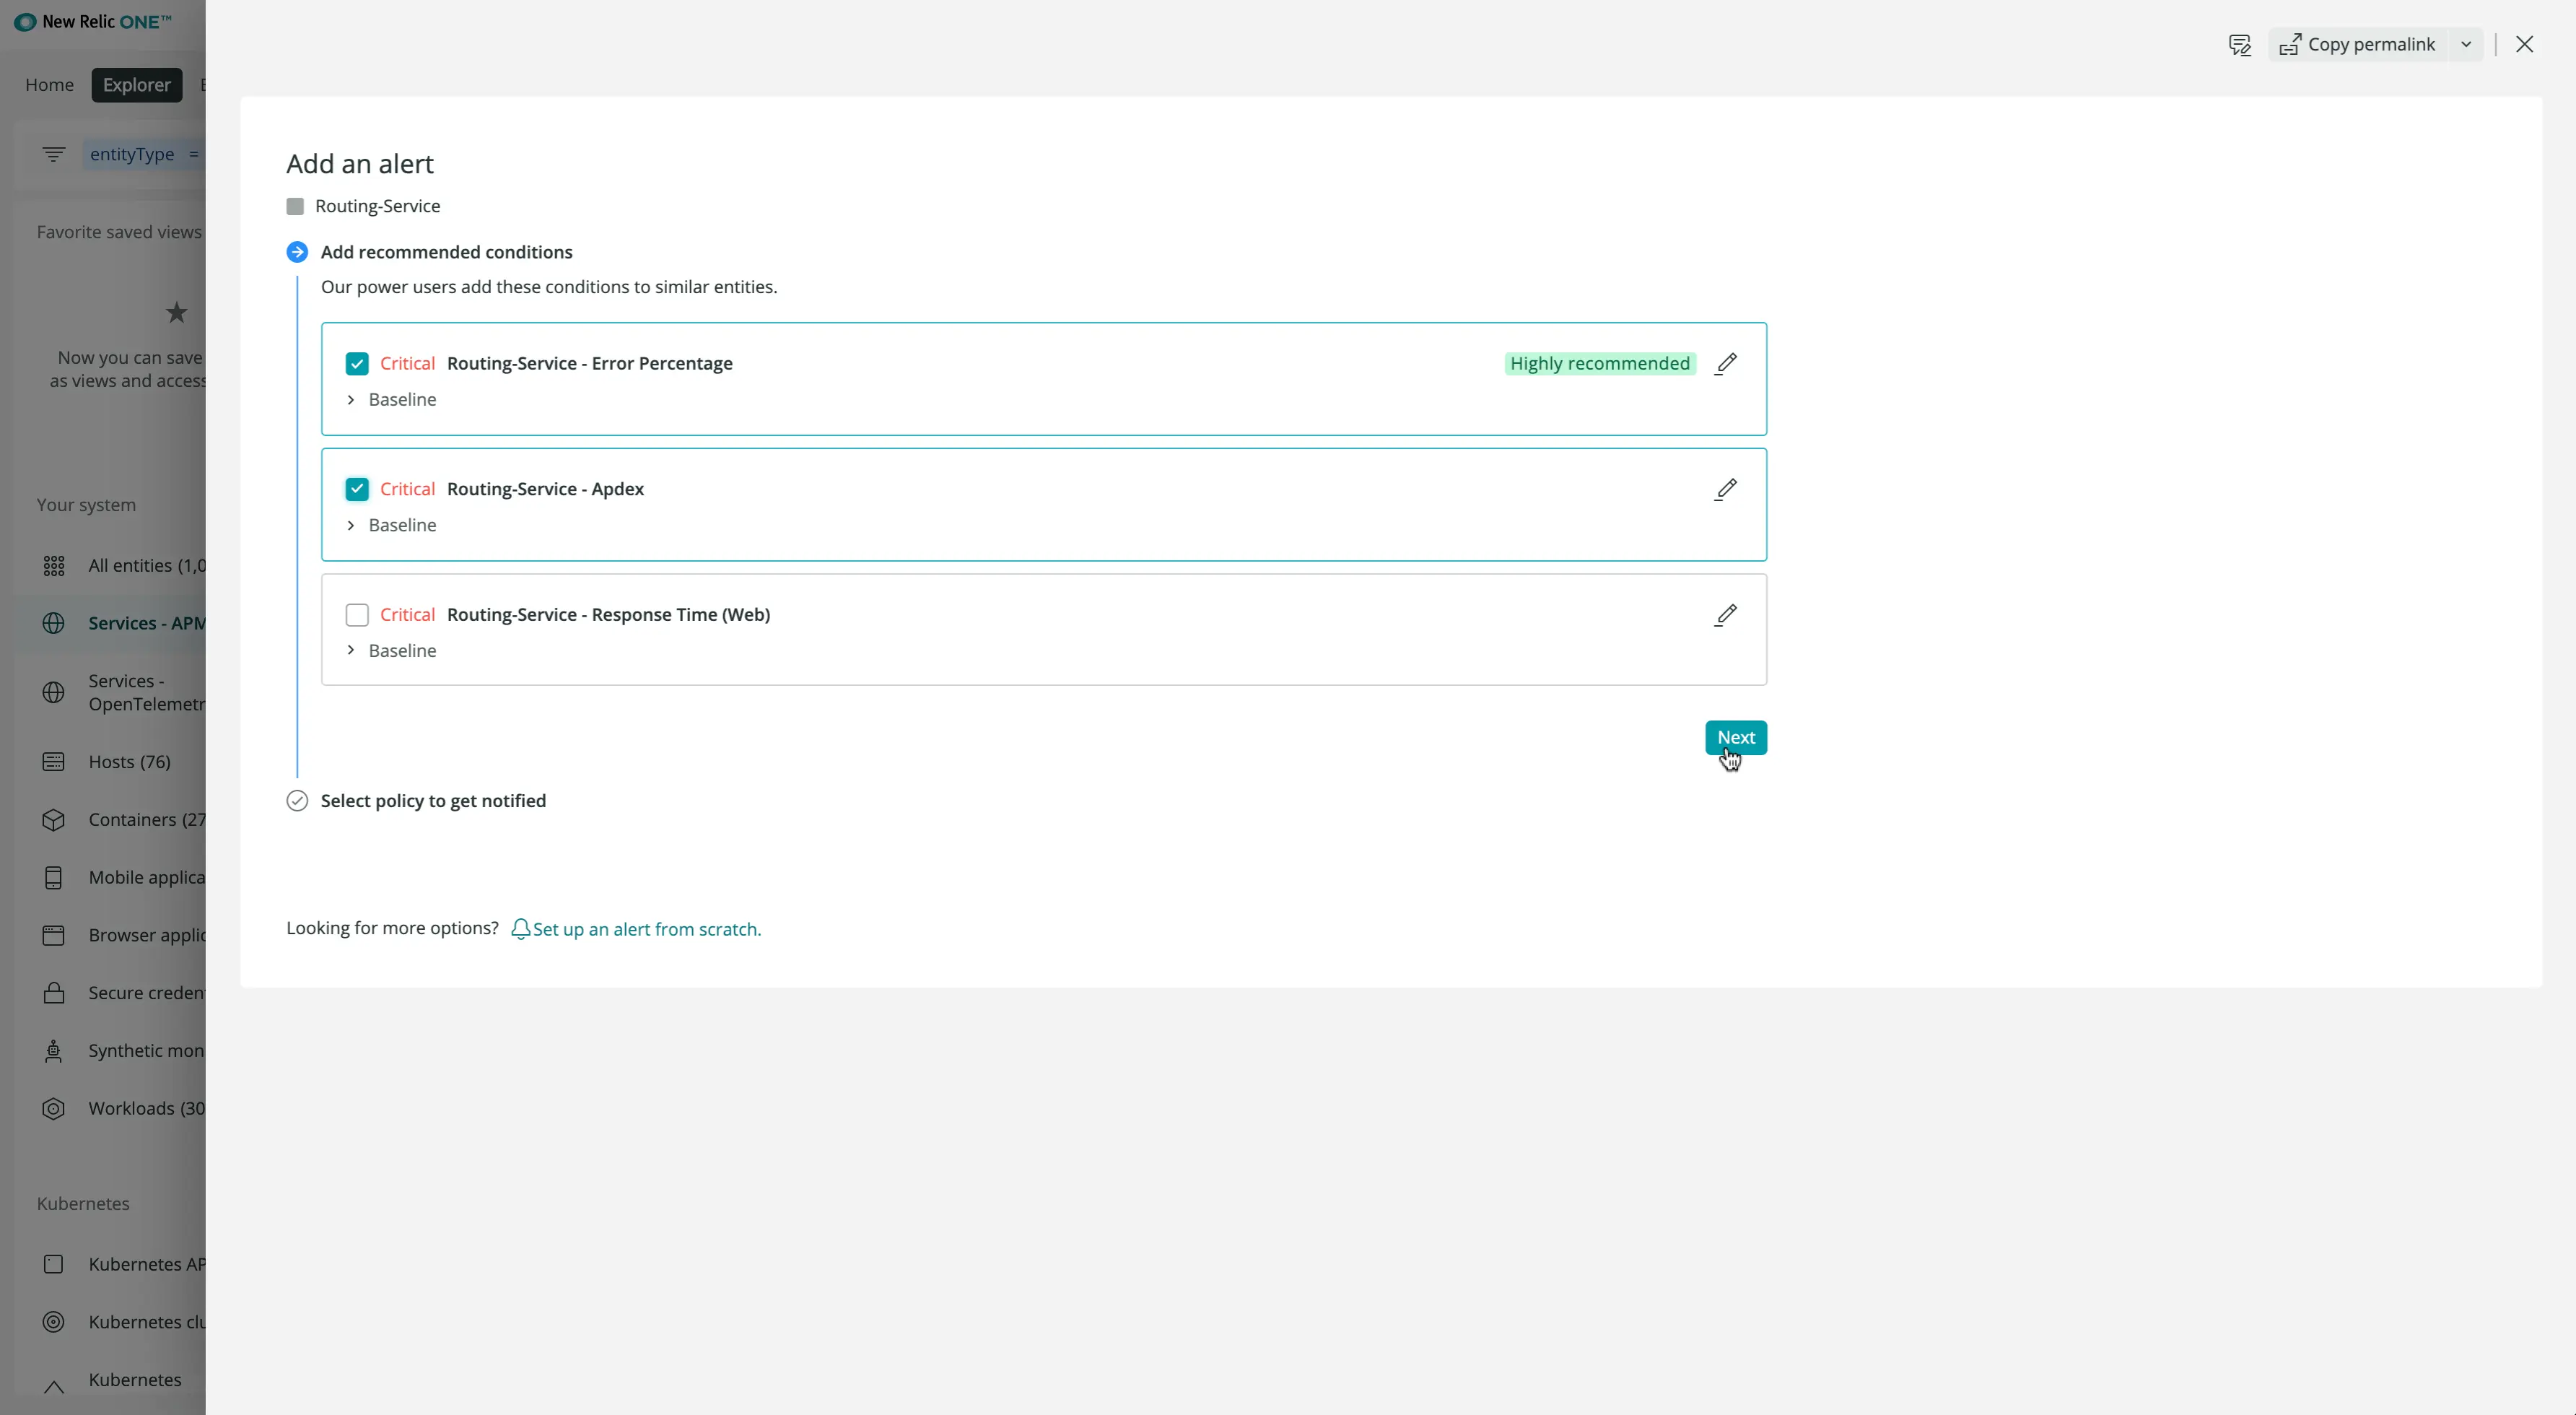Expand the Error Percentage Baseline section

click(x=350, y=399)
